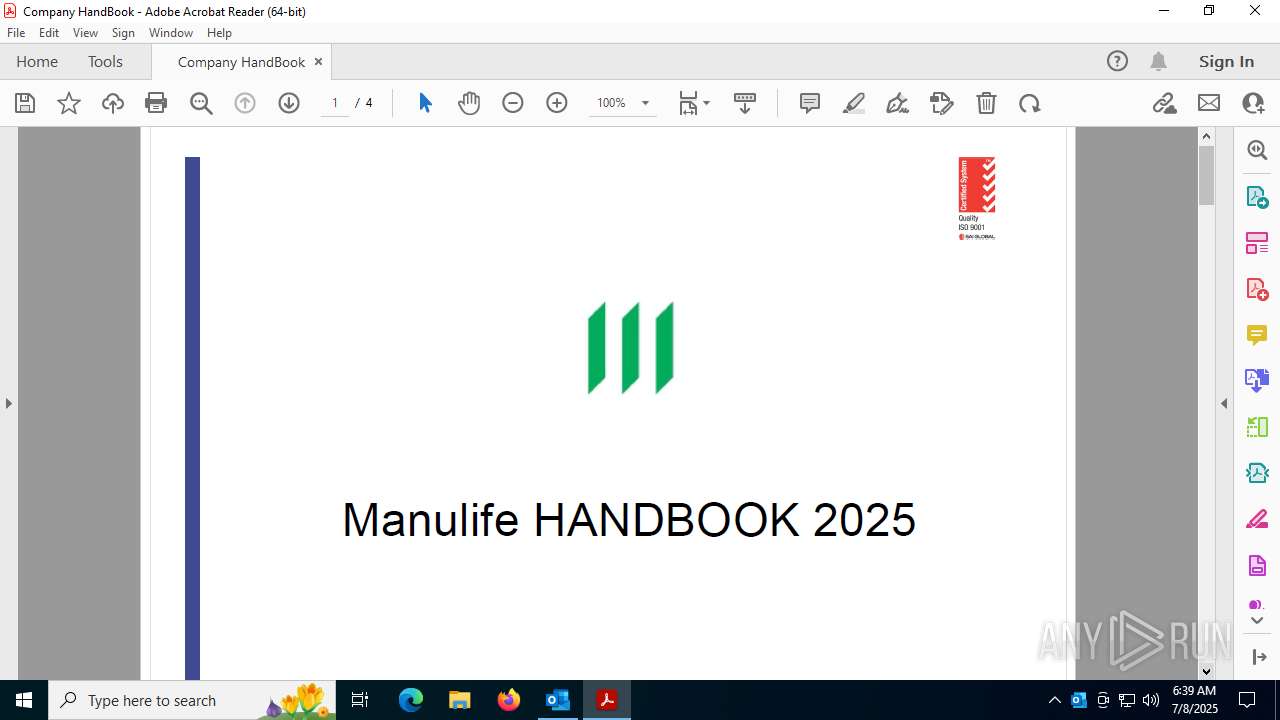Print the document
The height and width of the screenshot is (720, 1280).
click(x=156, y=103)
